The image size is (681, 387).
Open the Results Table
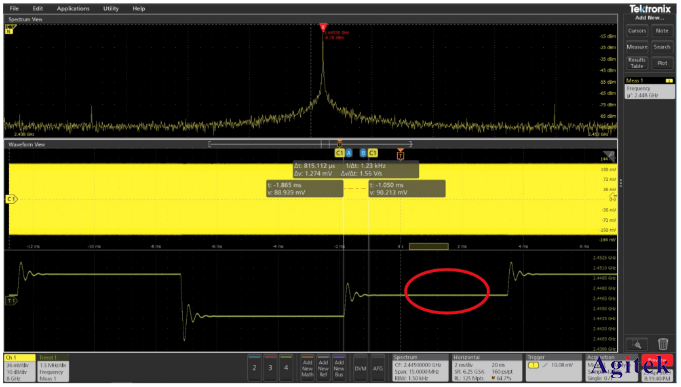[x=637, y=63]
